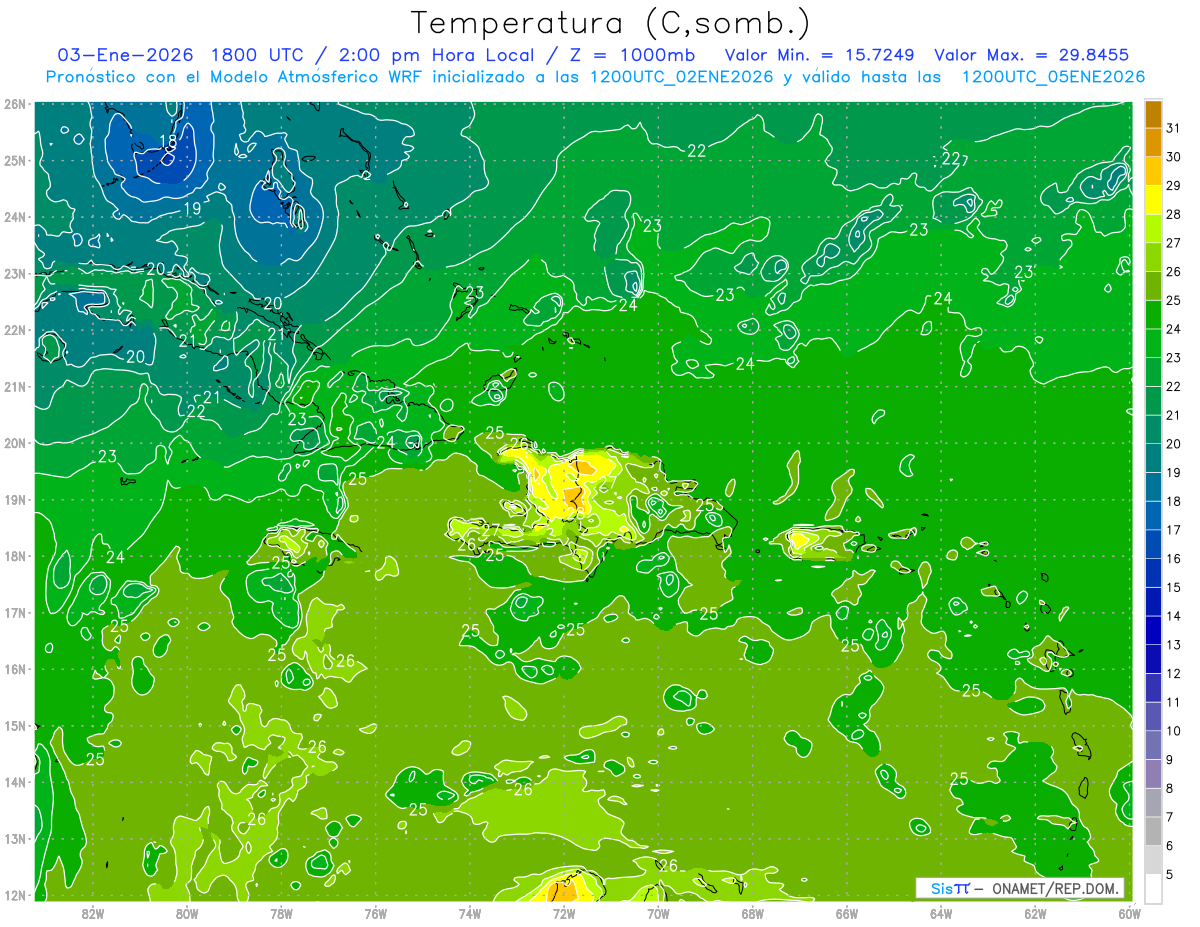
Task: Click the 24N latitude axis label
Action: 15,217
